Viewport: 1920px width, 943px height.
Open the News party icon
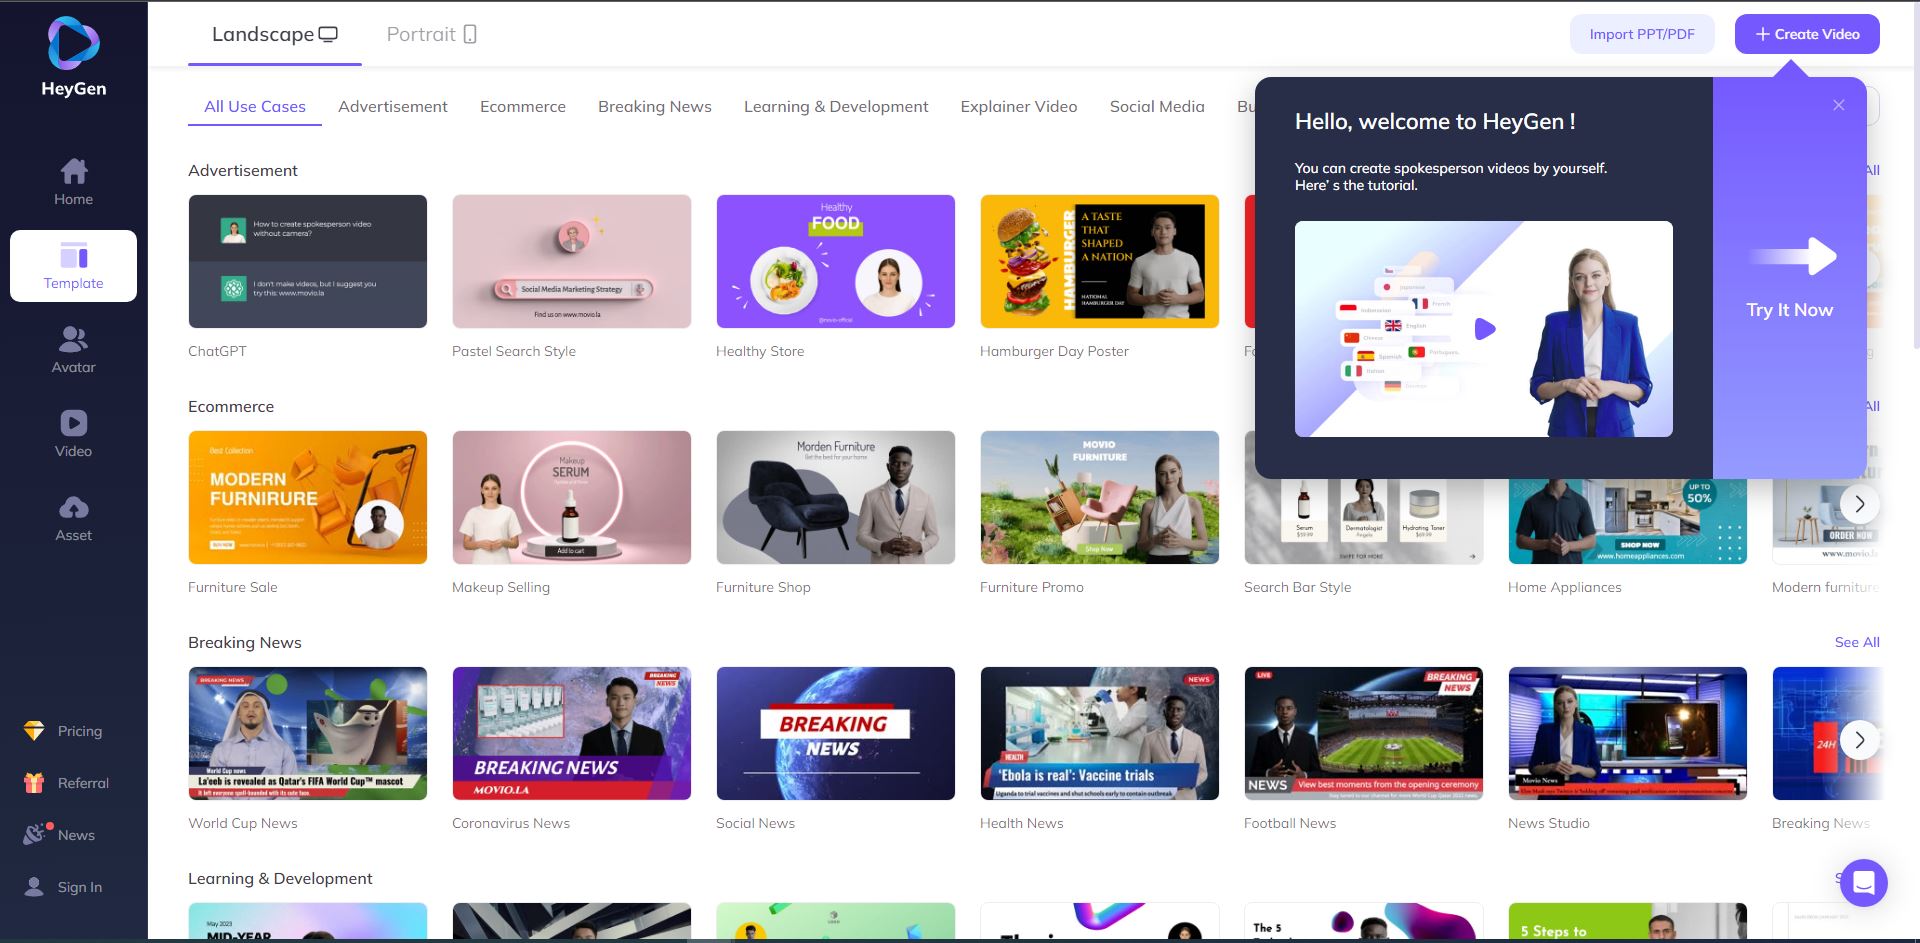pos(36,834)
